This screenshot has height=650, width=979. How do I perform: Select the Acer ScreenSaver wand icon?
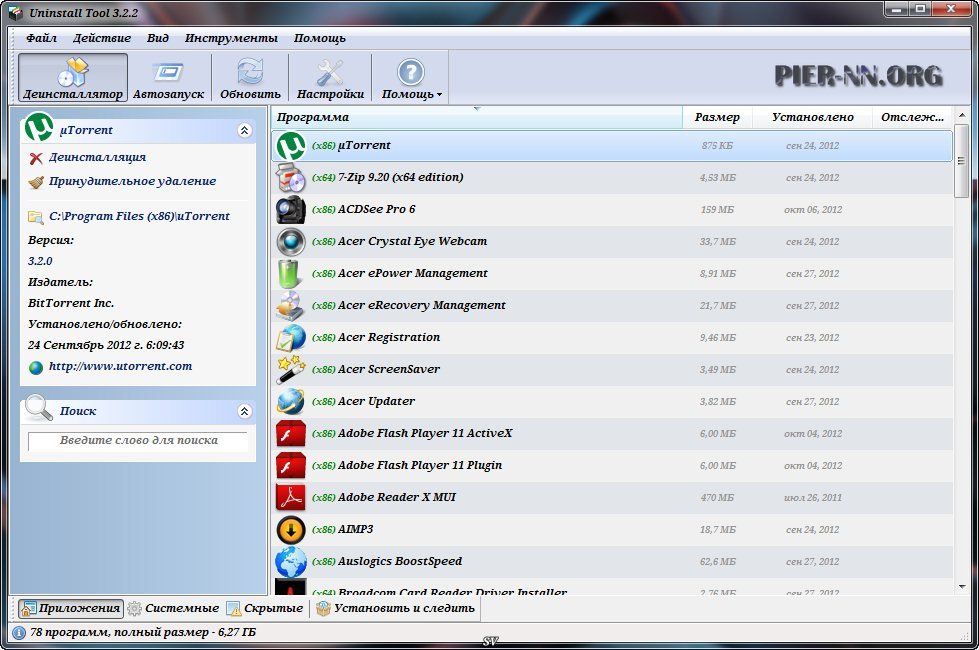coord(291,370)
